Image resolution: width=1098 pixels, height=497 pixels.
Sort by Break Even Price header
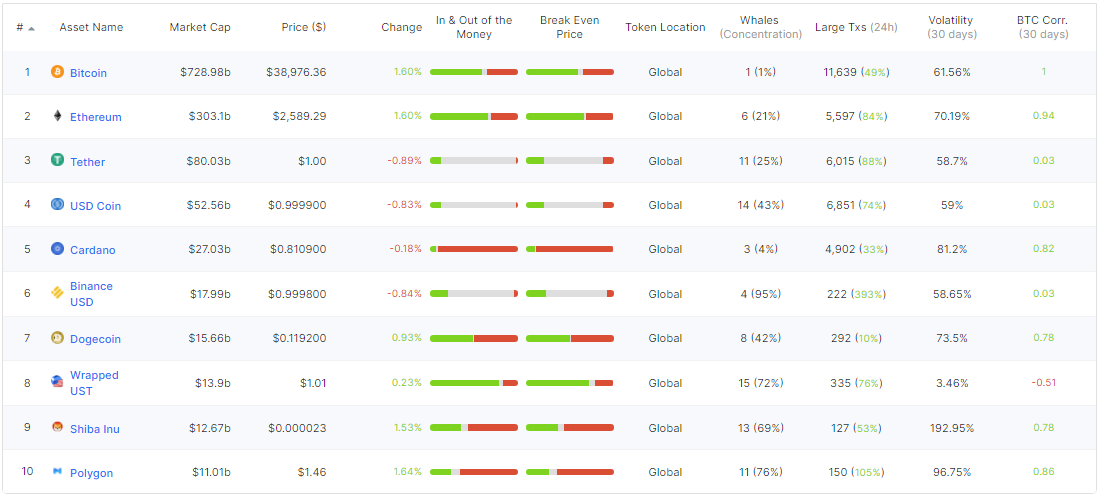pos(569,27)
